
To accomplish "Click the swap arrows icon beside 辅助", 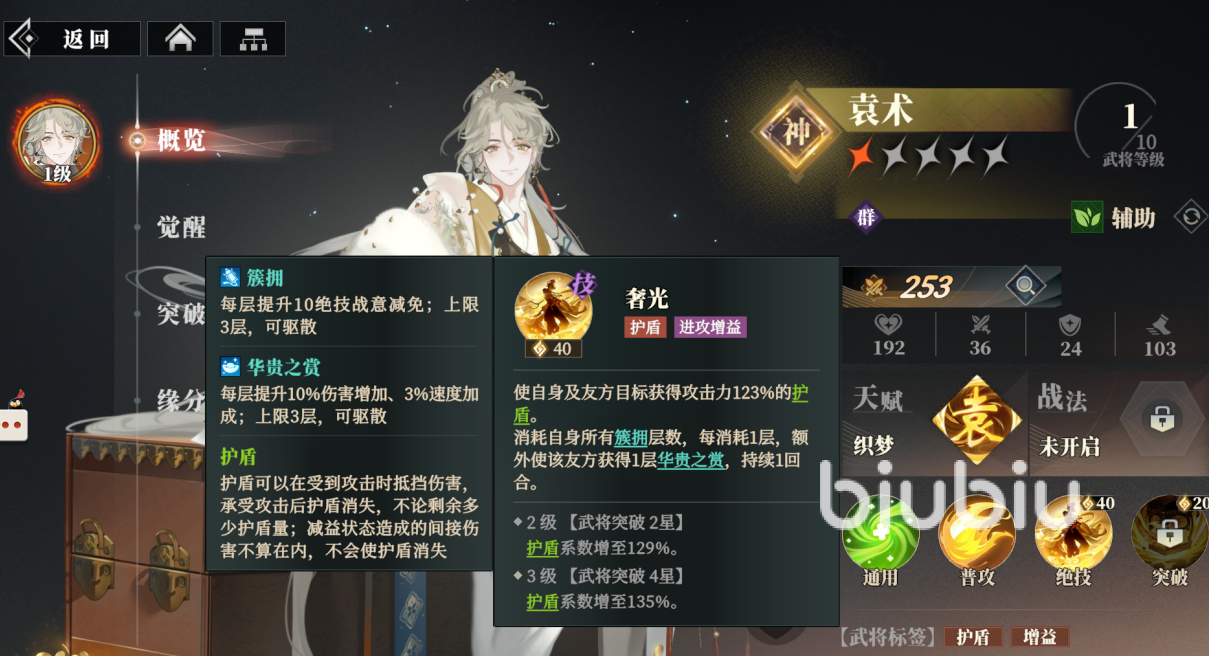I will (1190, 216).
